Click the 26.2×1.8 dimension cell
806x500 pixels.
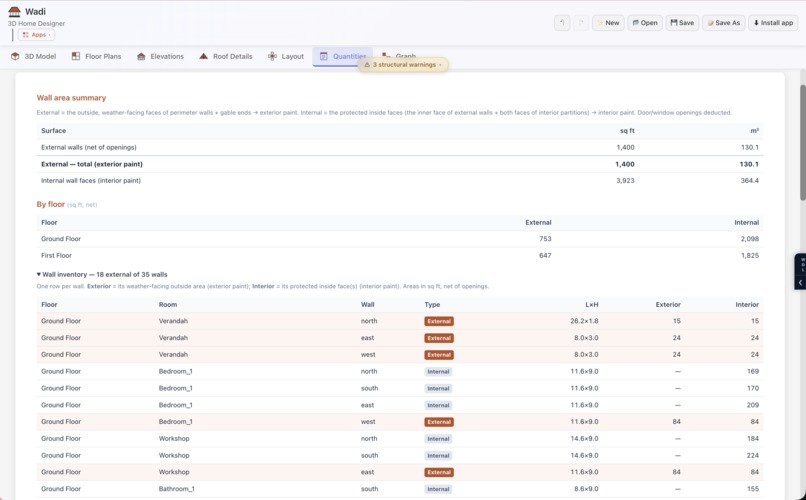(x=584, y=321)
